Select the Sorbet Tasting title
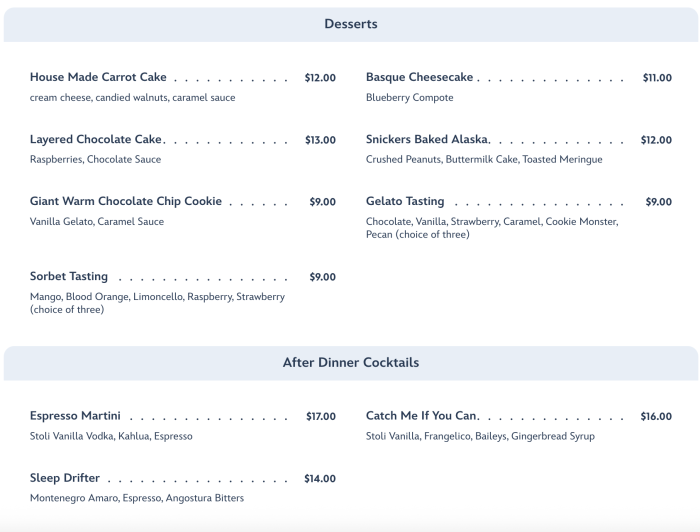This screenshot has height=532, width=700. click(69, 277)
